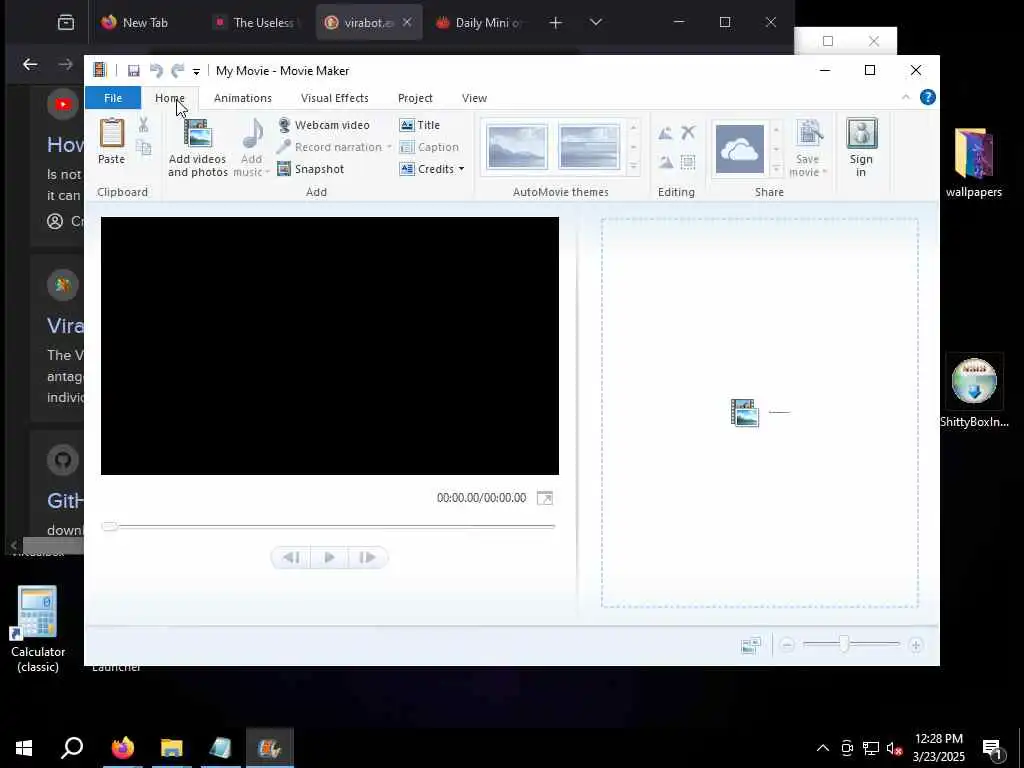Click the Save icon in title bar
Image resolution: width=1024 pixels, height=768 pixels.
(x=133, y=71)
